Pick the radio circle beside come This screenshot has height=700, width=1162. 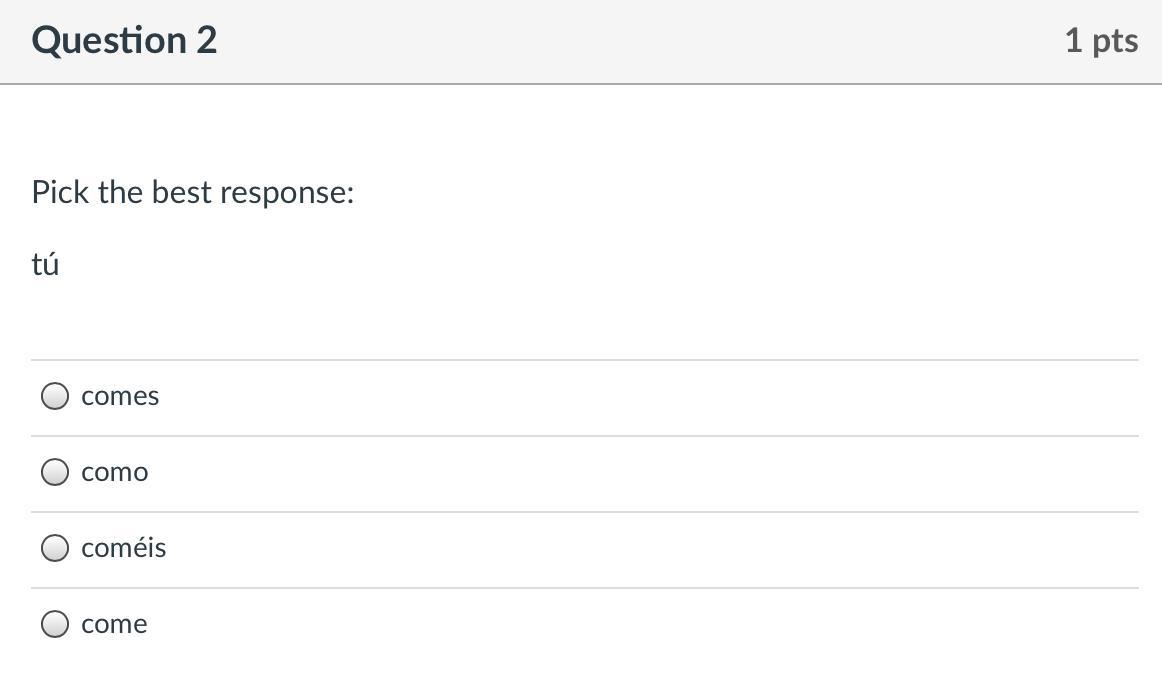(x=55, y=624)
